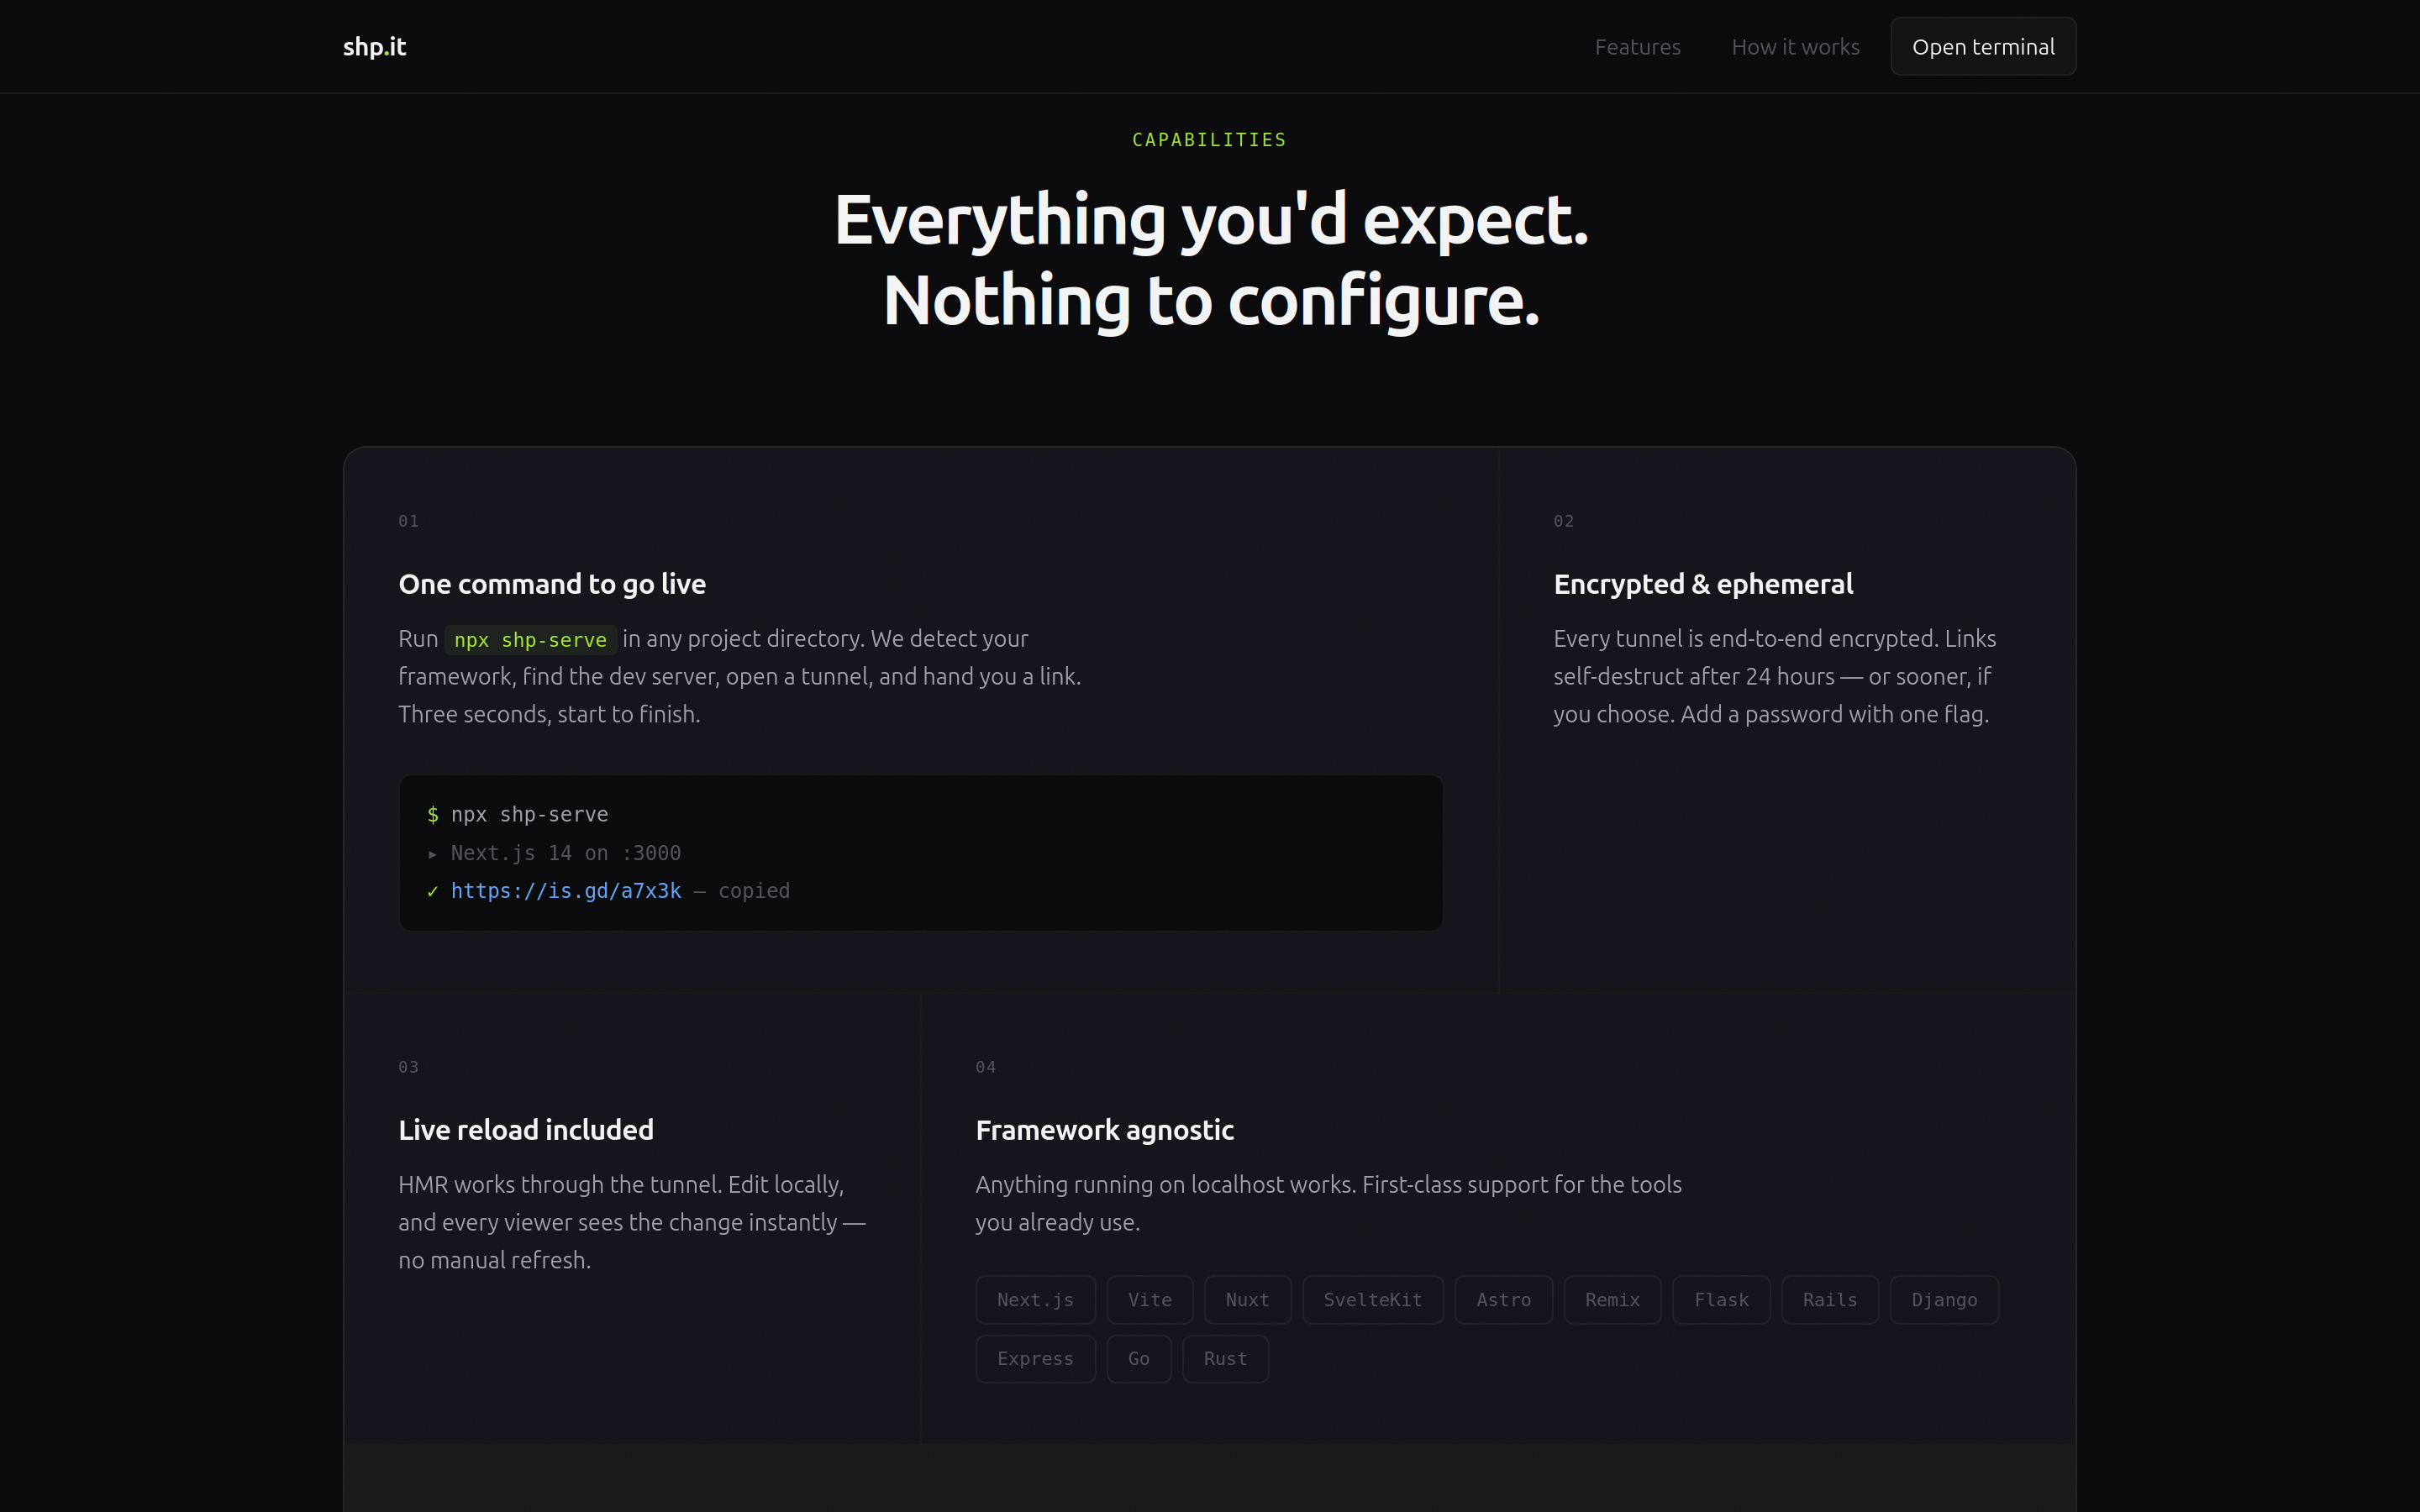Click the green dollar prompt in terminal
Viewport: 2420px width, 1512px height.
pos(433,815)
